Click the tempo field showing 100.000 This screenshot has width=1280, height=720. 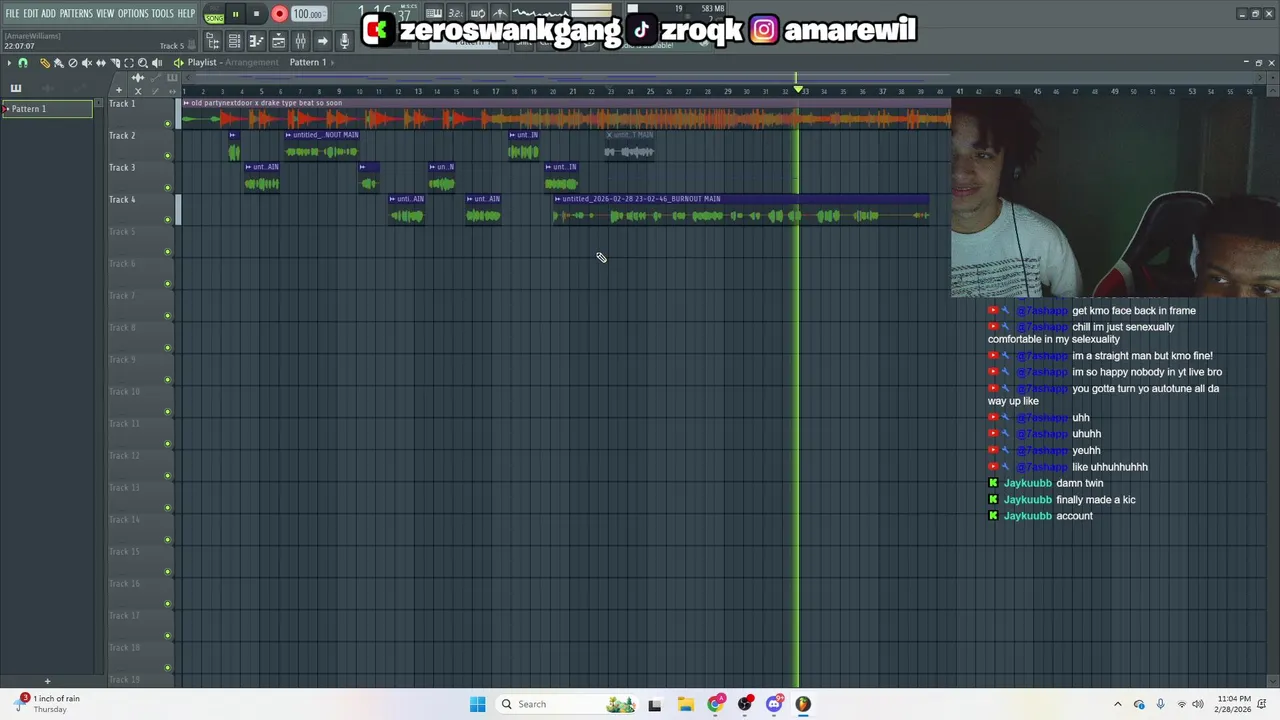point(308,14)
